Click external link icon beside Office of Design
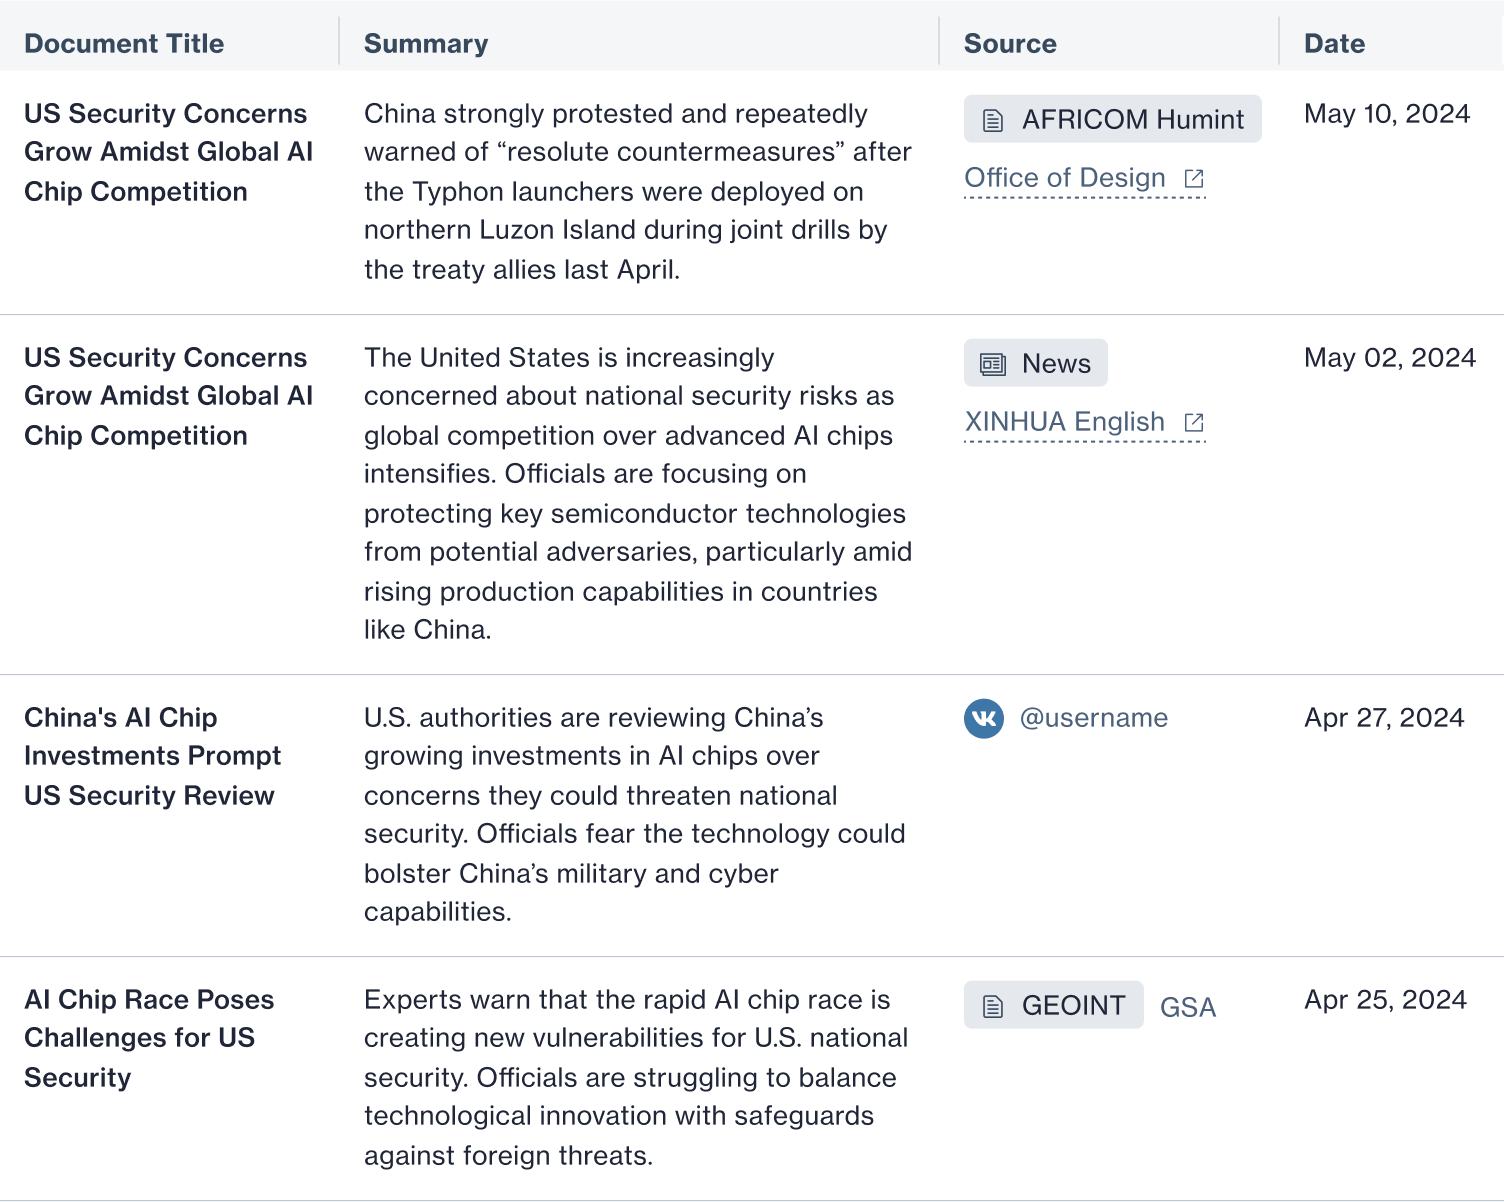1504x1202 pixels. (1194, 179)
